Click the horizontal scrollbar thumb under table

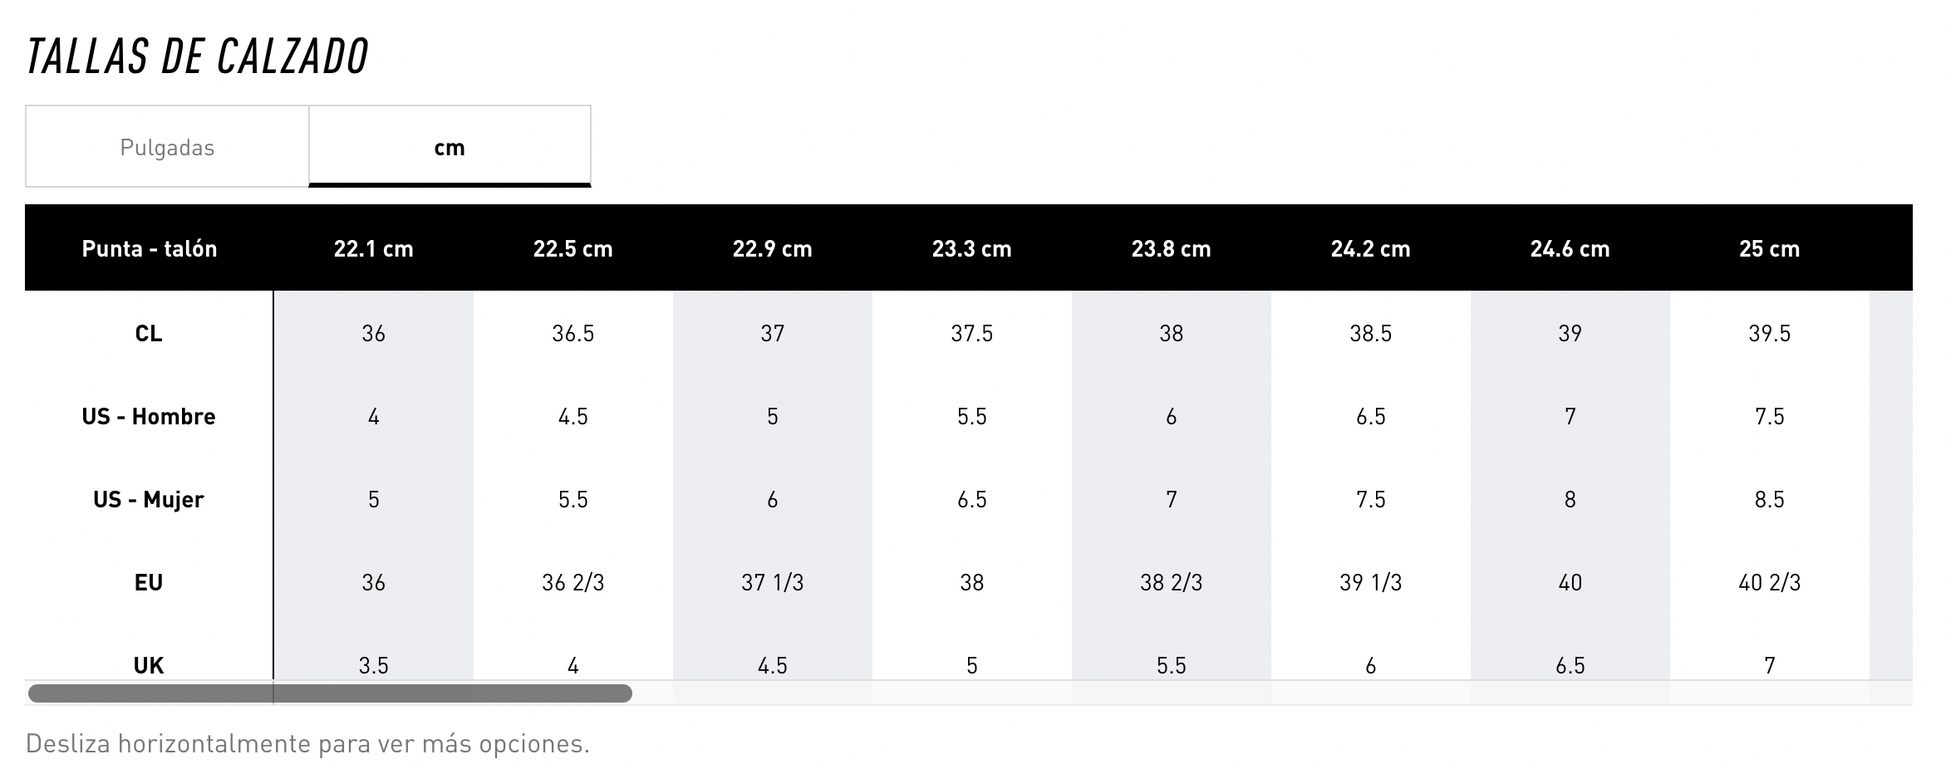pyautogui.click(x=330, y=693)
